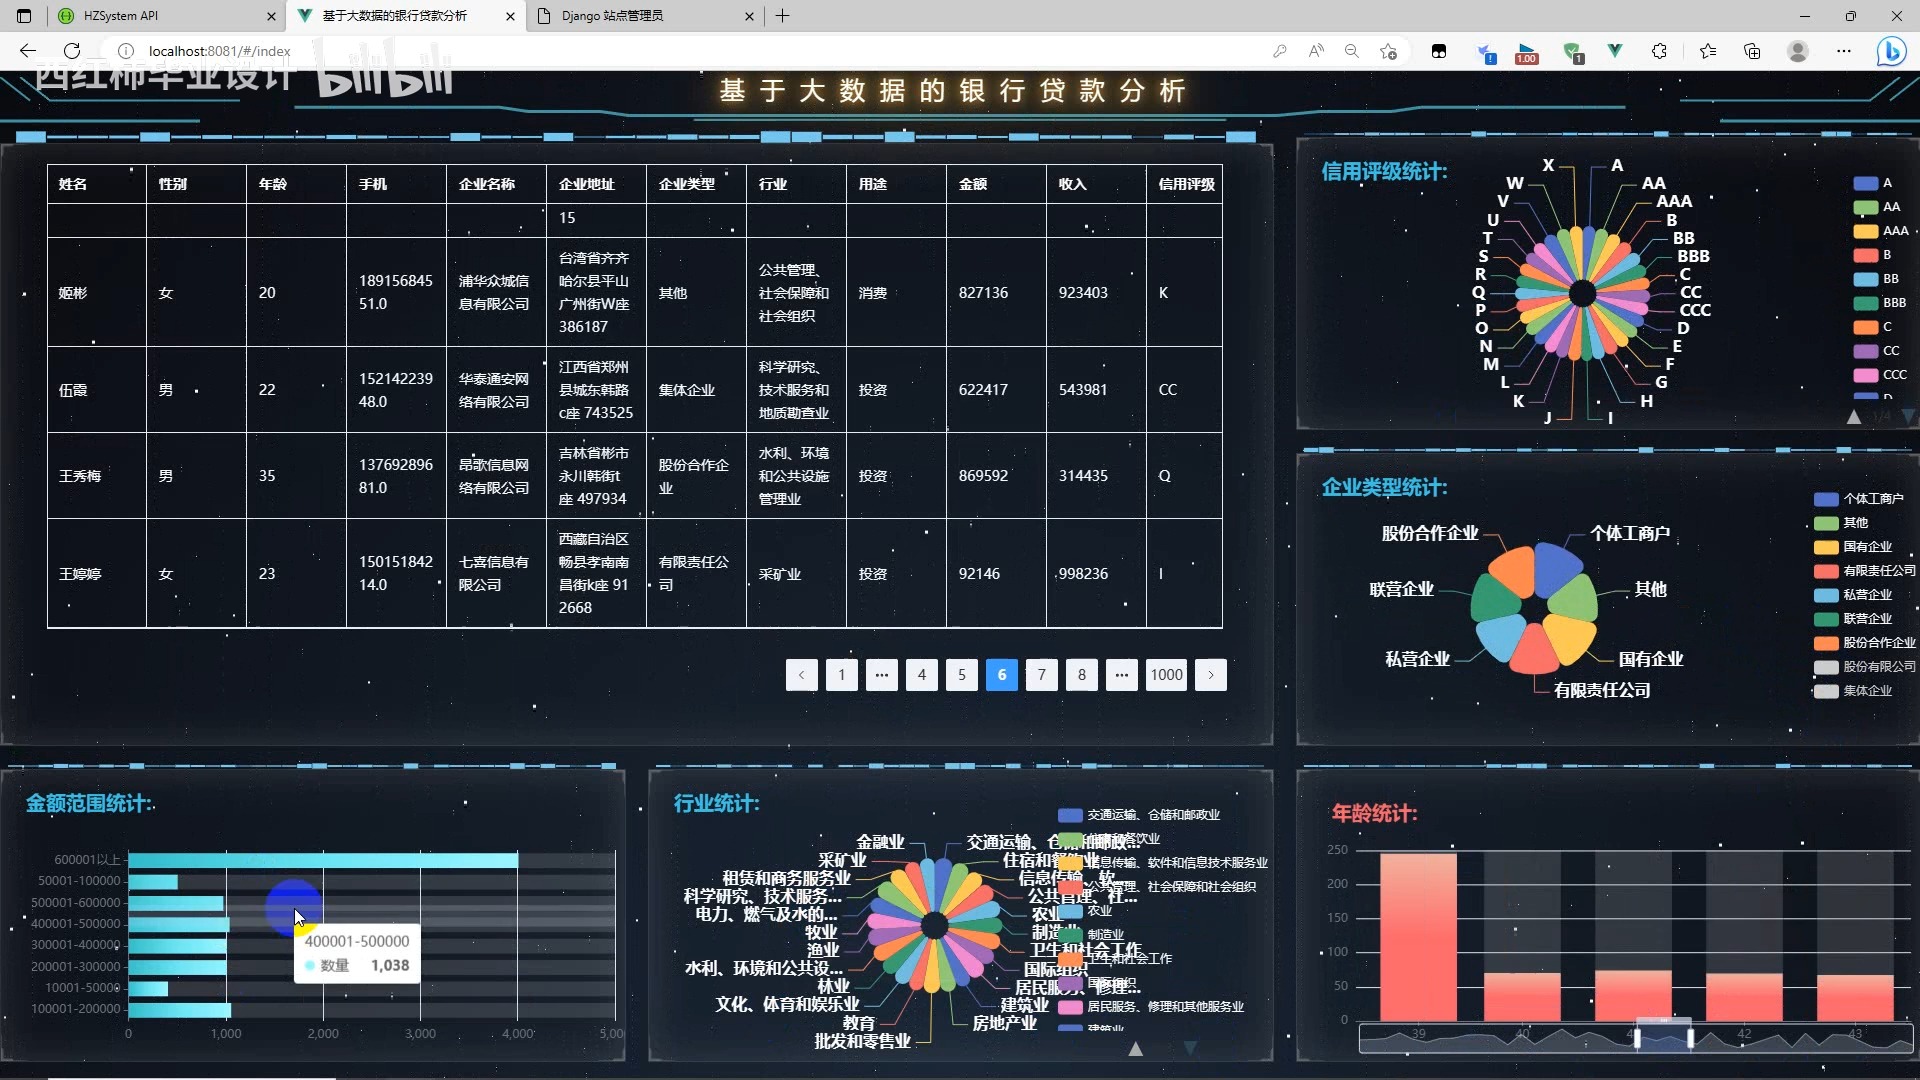Click the Bing chat icon in toolbar
Viewport: 1920px width, 1080px height.
(1893, 51)
